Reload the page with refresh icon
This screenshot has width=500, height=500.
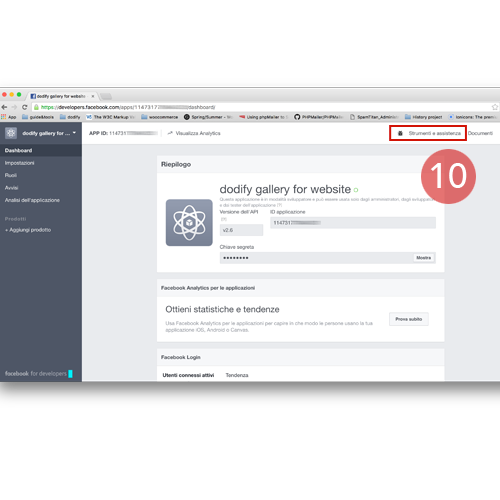pyautogui.click(x=24, y=107)
